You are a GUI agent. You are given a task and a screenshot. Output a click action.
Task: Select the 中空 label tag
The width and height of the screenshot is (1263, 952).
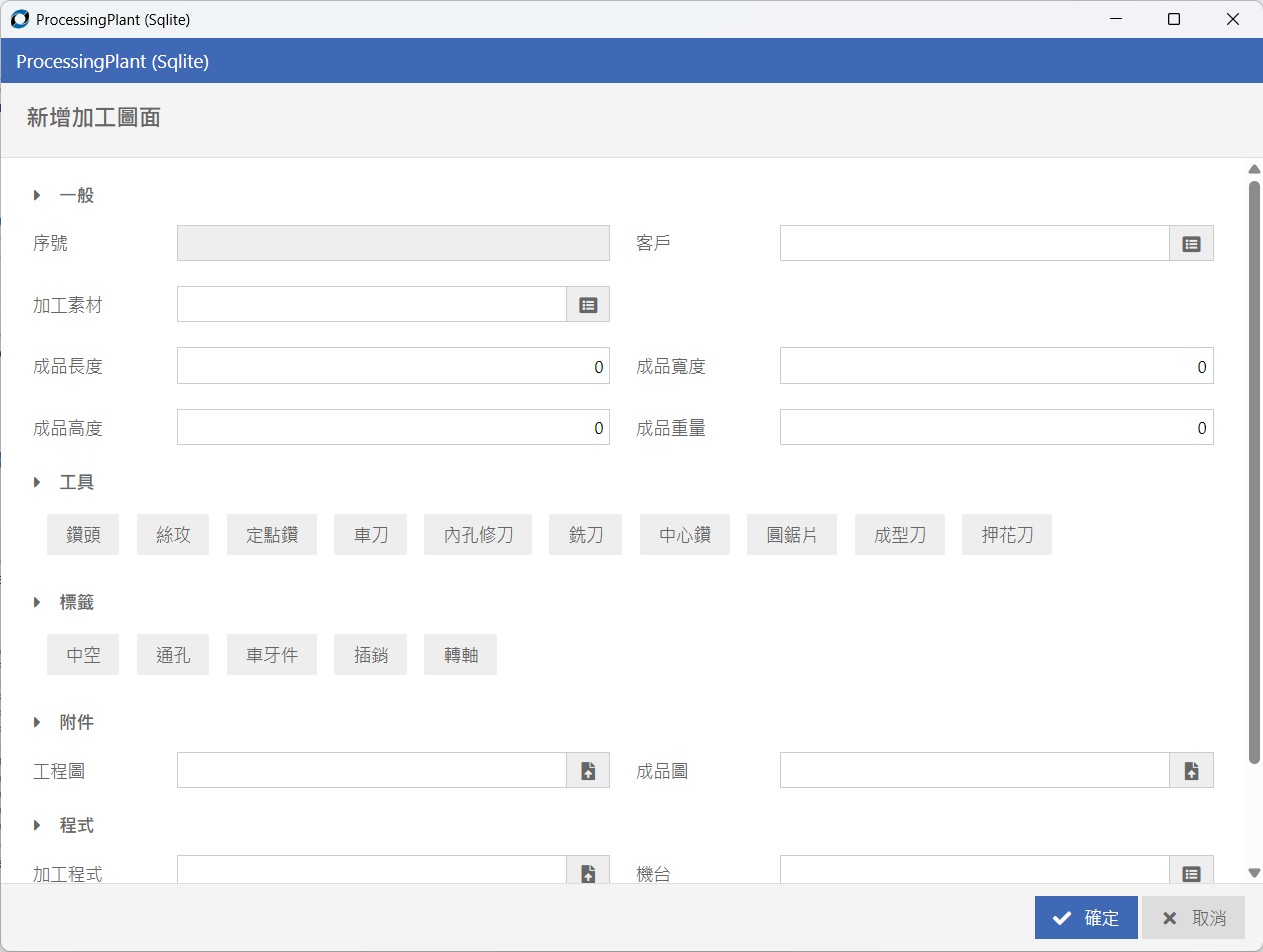coord(83,655)
